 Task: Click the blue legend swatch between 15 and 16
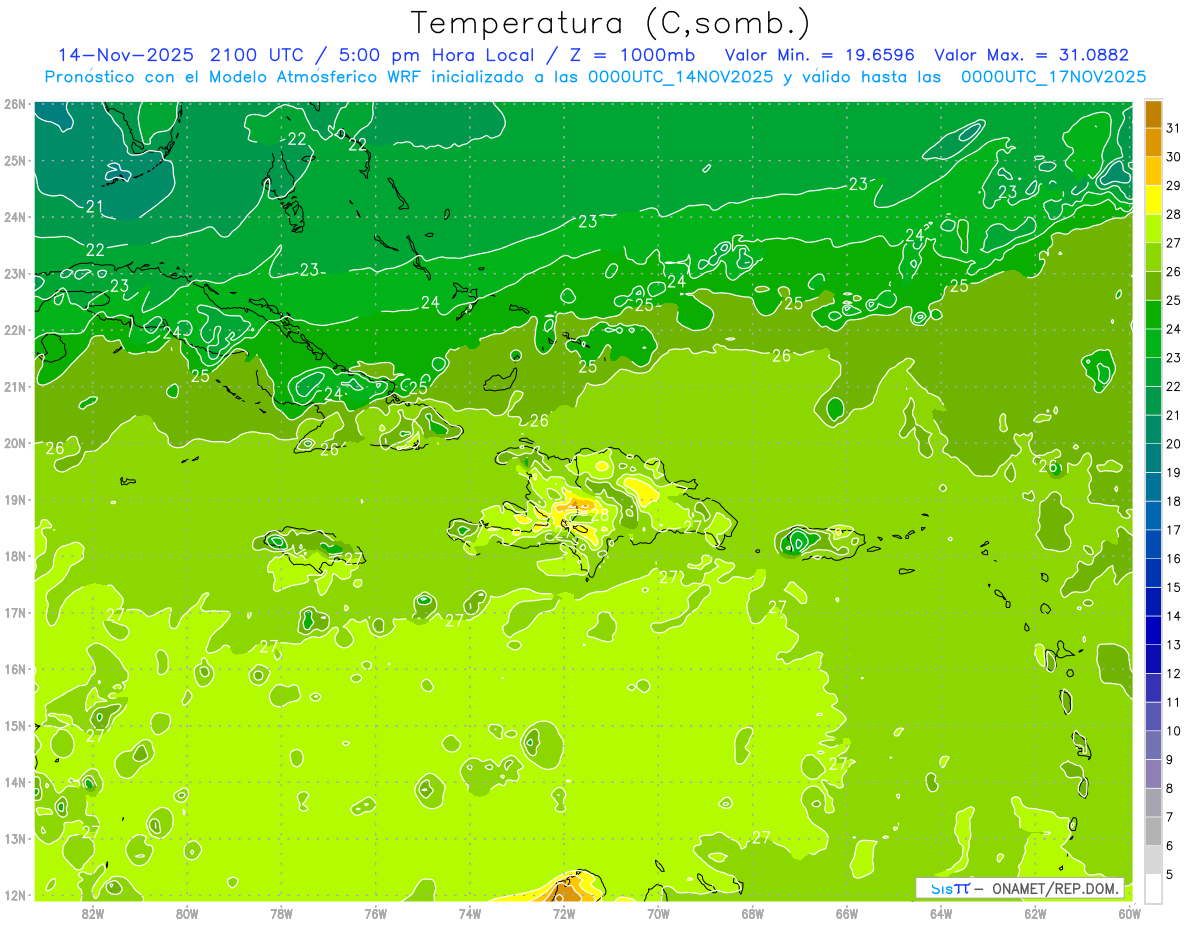pyautogui.click(x=1153, y=572)
